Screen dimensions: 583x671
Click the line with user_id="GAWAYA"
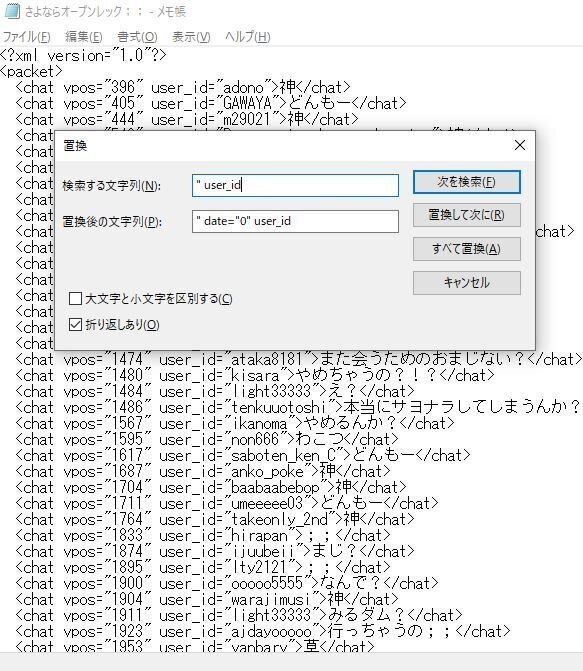pyautogui.click(x=211, y=103)
